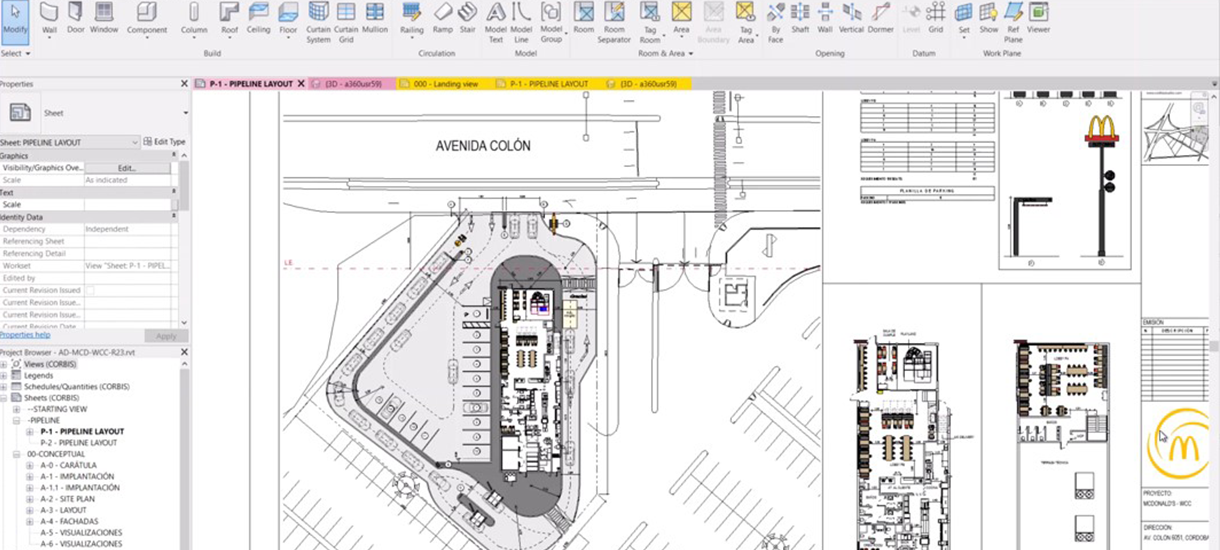Open the Ref Plane tool

(x=1014, y=17)
